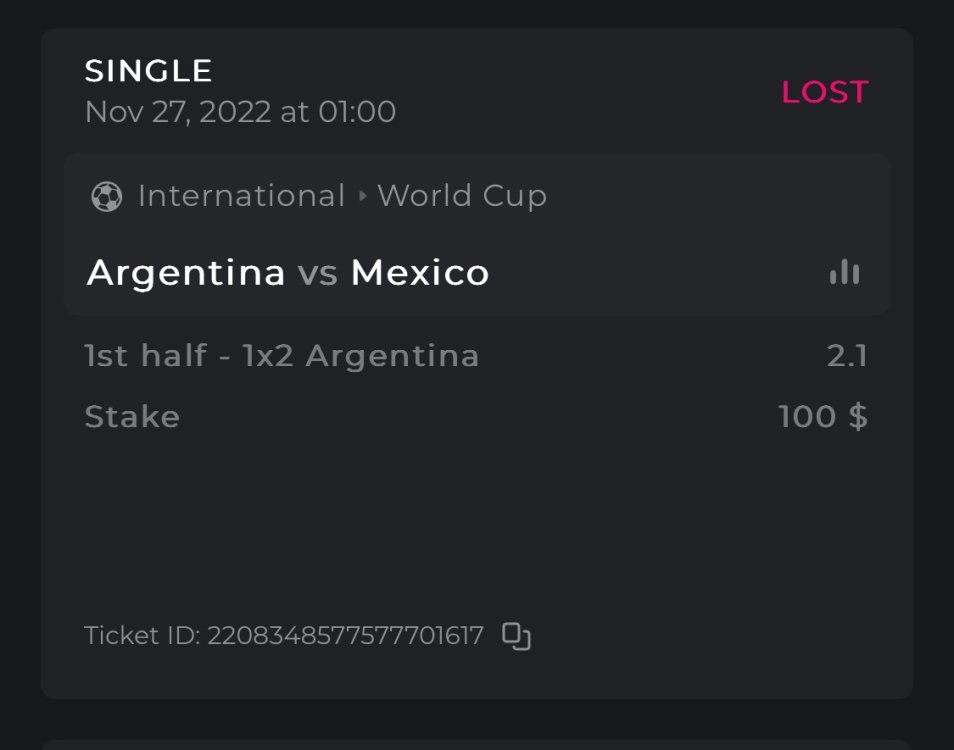Viewport: 954px width, 750px height.
Task: Click the 'Ticket ID:' label
Action: click(142, 636)
